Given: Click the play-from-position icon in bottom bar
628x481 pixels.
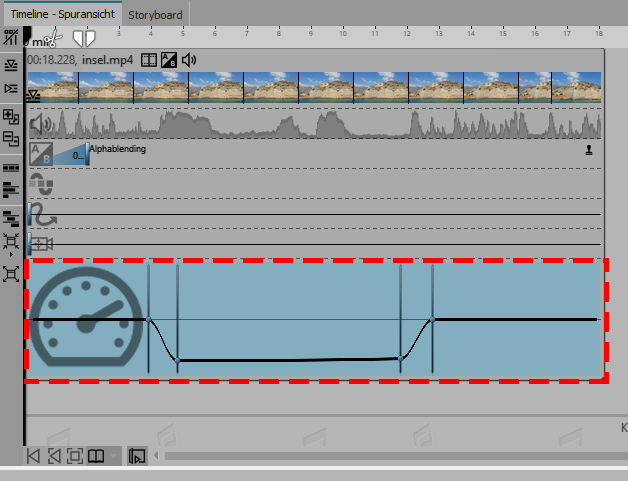Looking at the screenshot, I should (137, 456).
